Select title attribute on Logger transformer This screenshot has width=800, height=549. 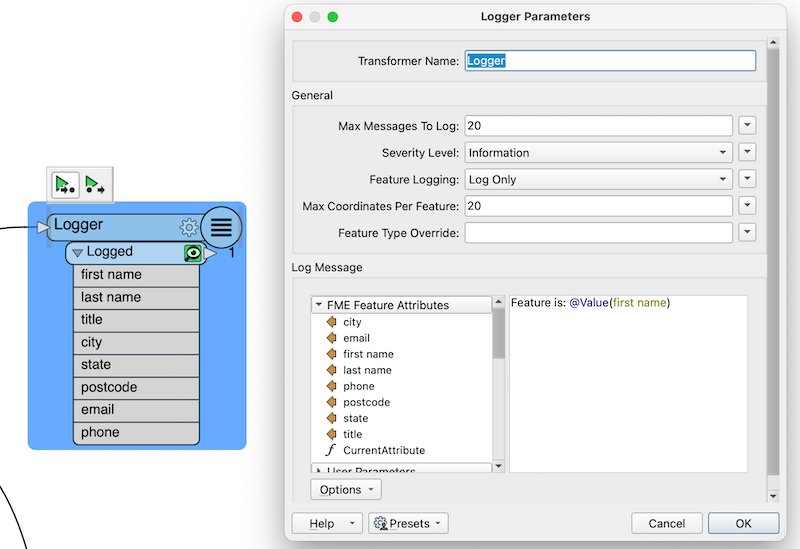click(x=136, y=320)
